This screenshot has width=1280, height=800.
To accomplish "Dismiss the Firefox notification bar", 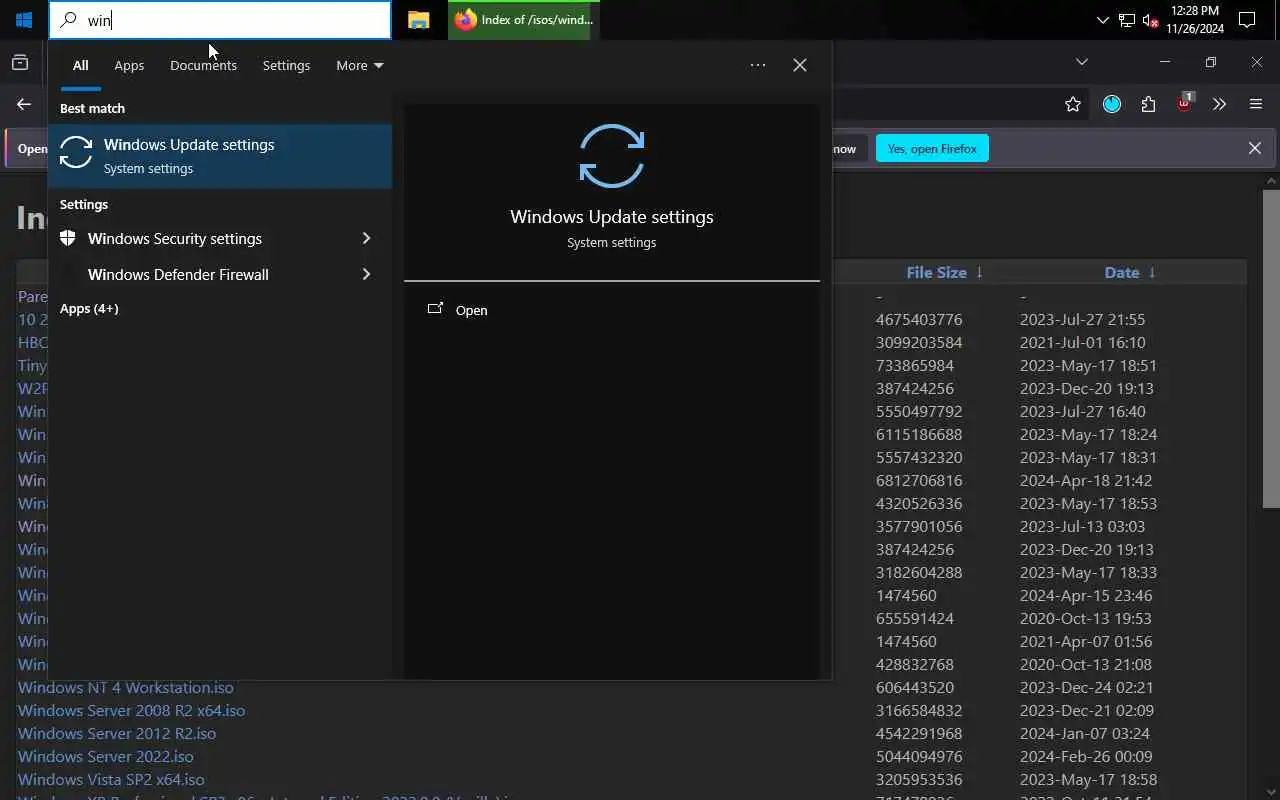I will click(1255, 148).
